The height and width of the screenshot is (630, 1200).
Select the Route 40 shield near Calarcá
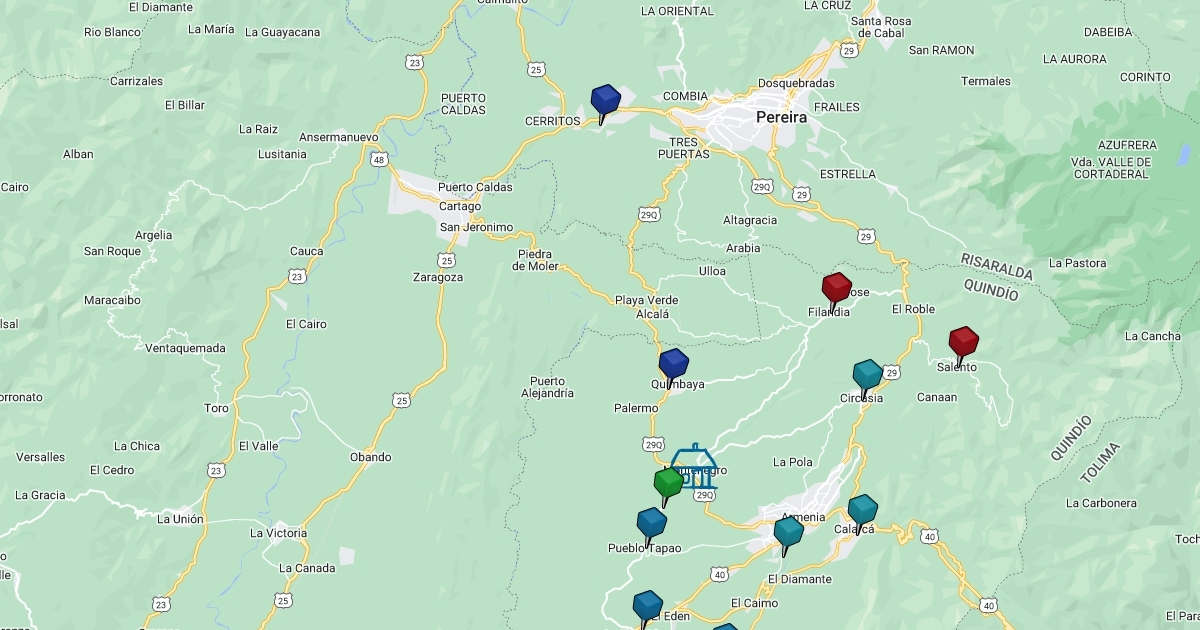930,537
